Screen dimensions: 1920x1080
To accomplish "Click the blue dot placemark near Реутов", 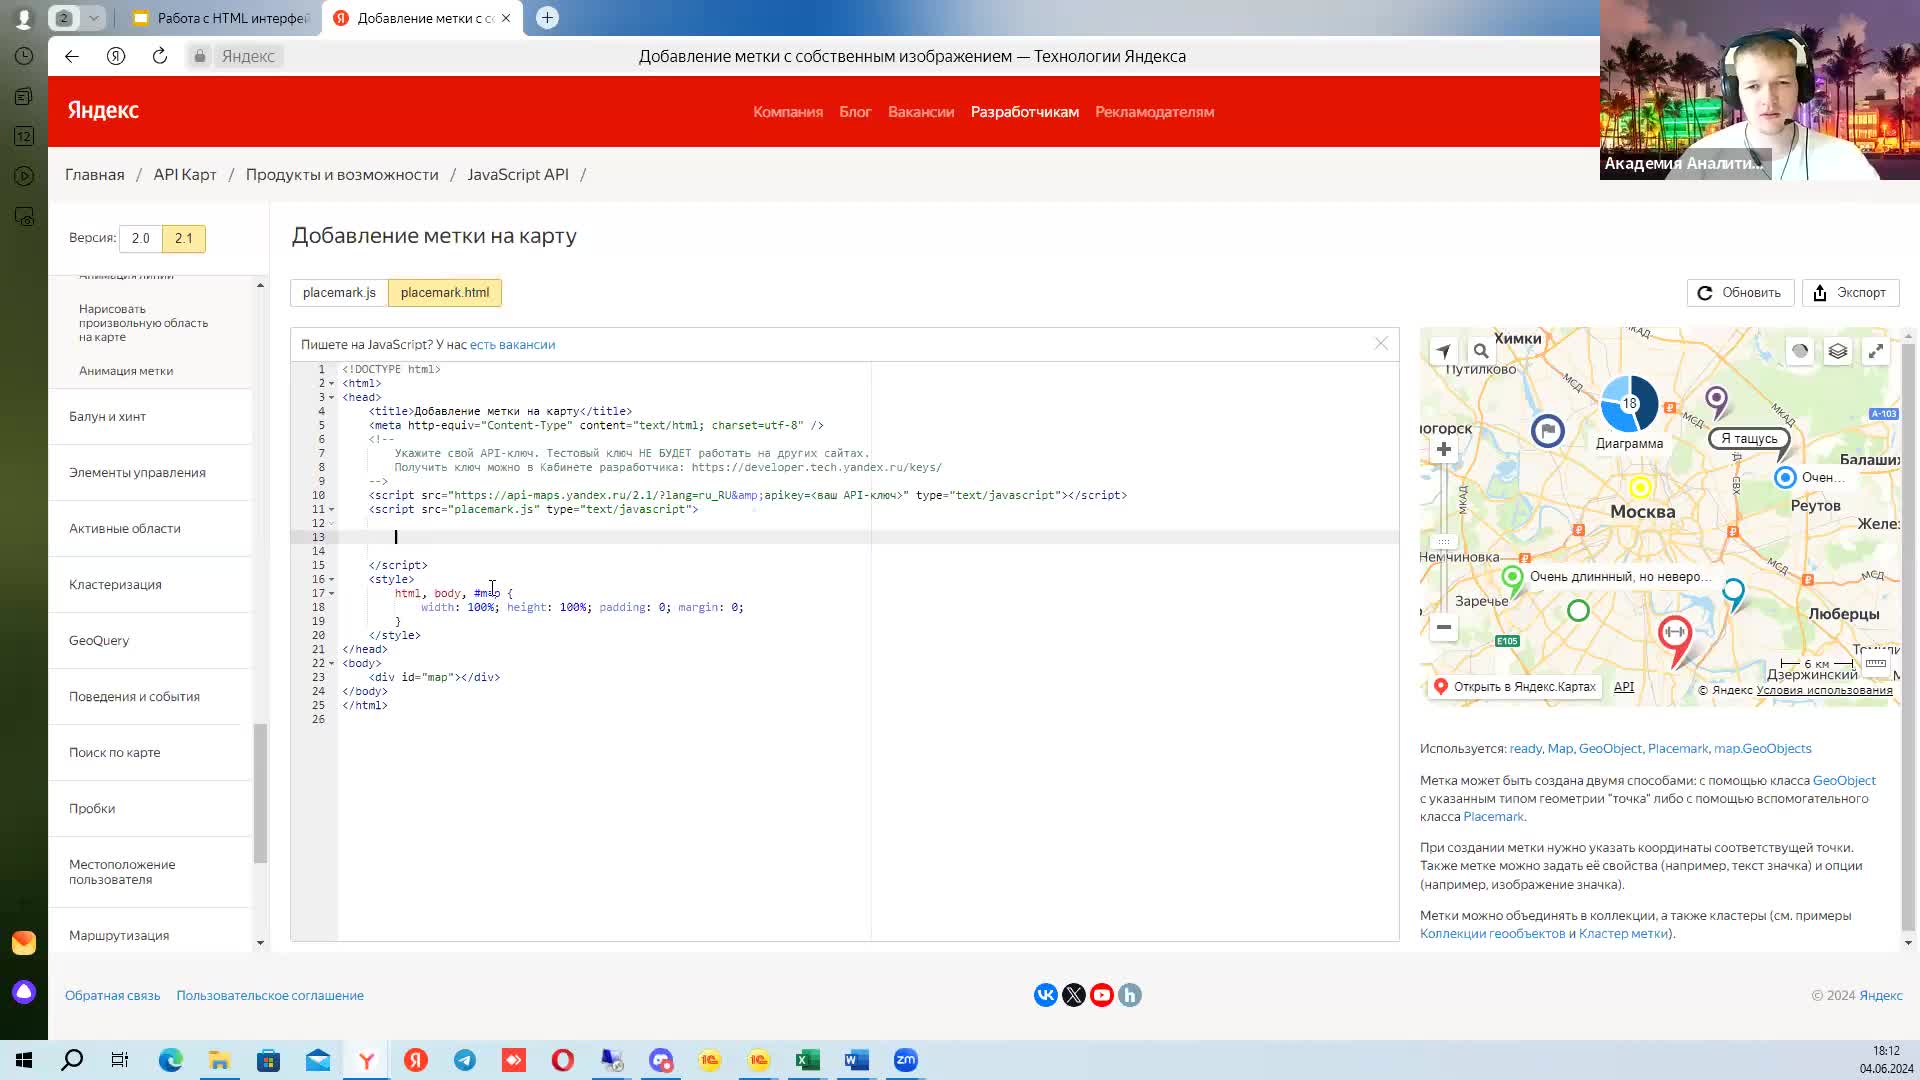I will pos(1785,478).
